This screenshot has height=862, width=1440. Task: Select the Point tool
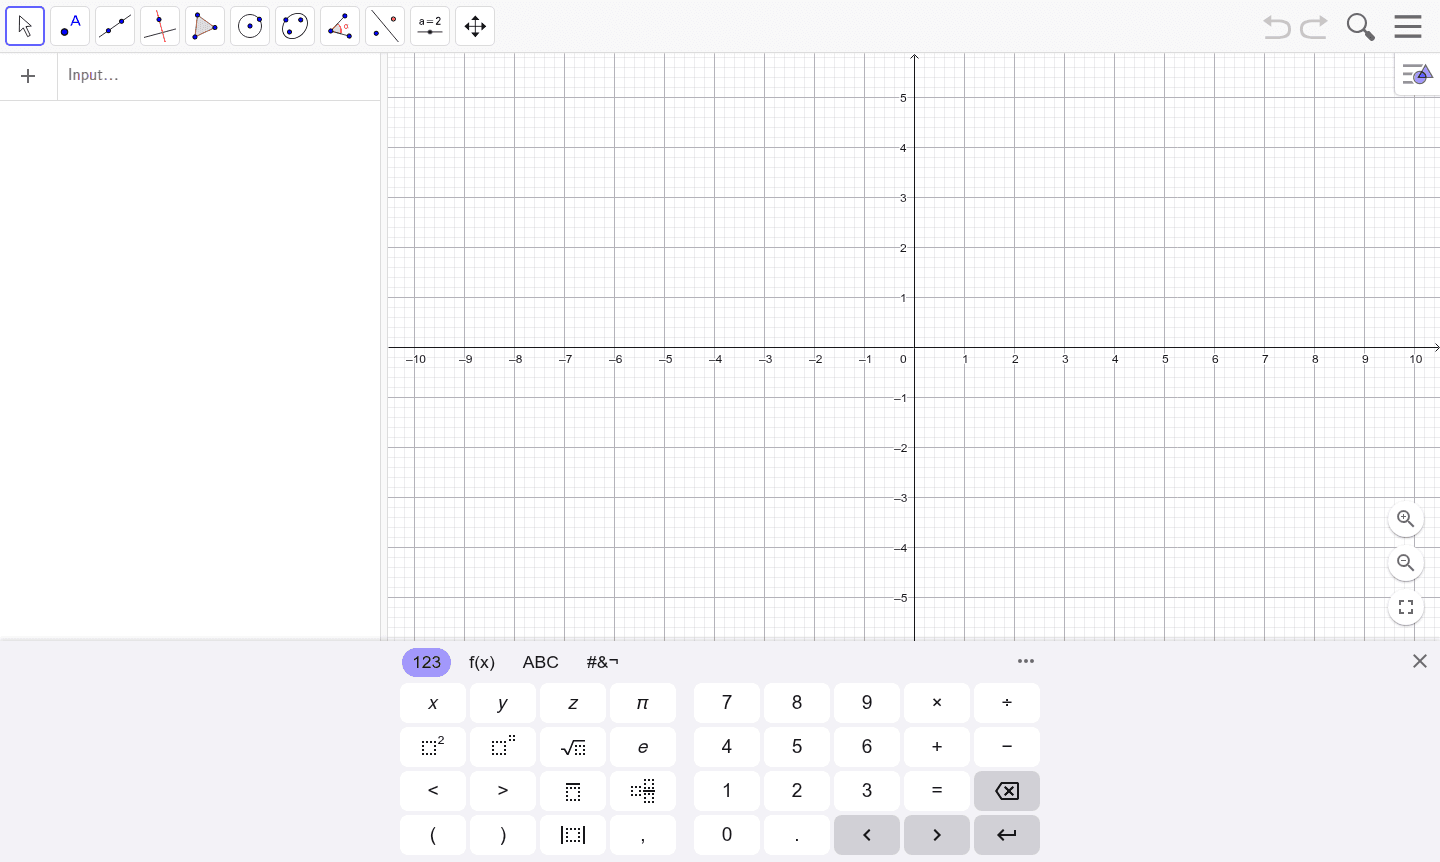(70, 26)
